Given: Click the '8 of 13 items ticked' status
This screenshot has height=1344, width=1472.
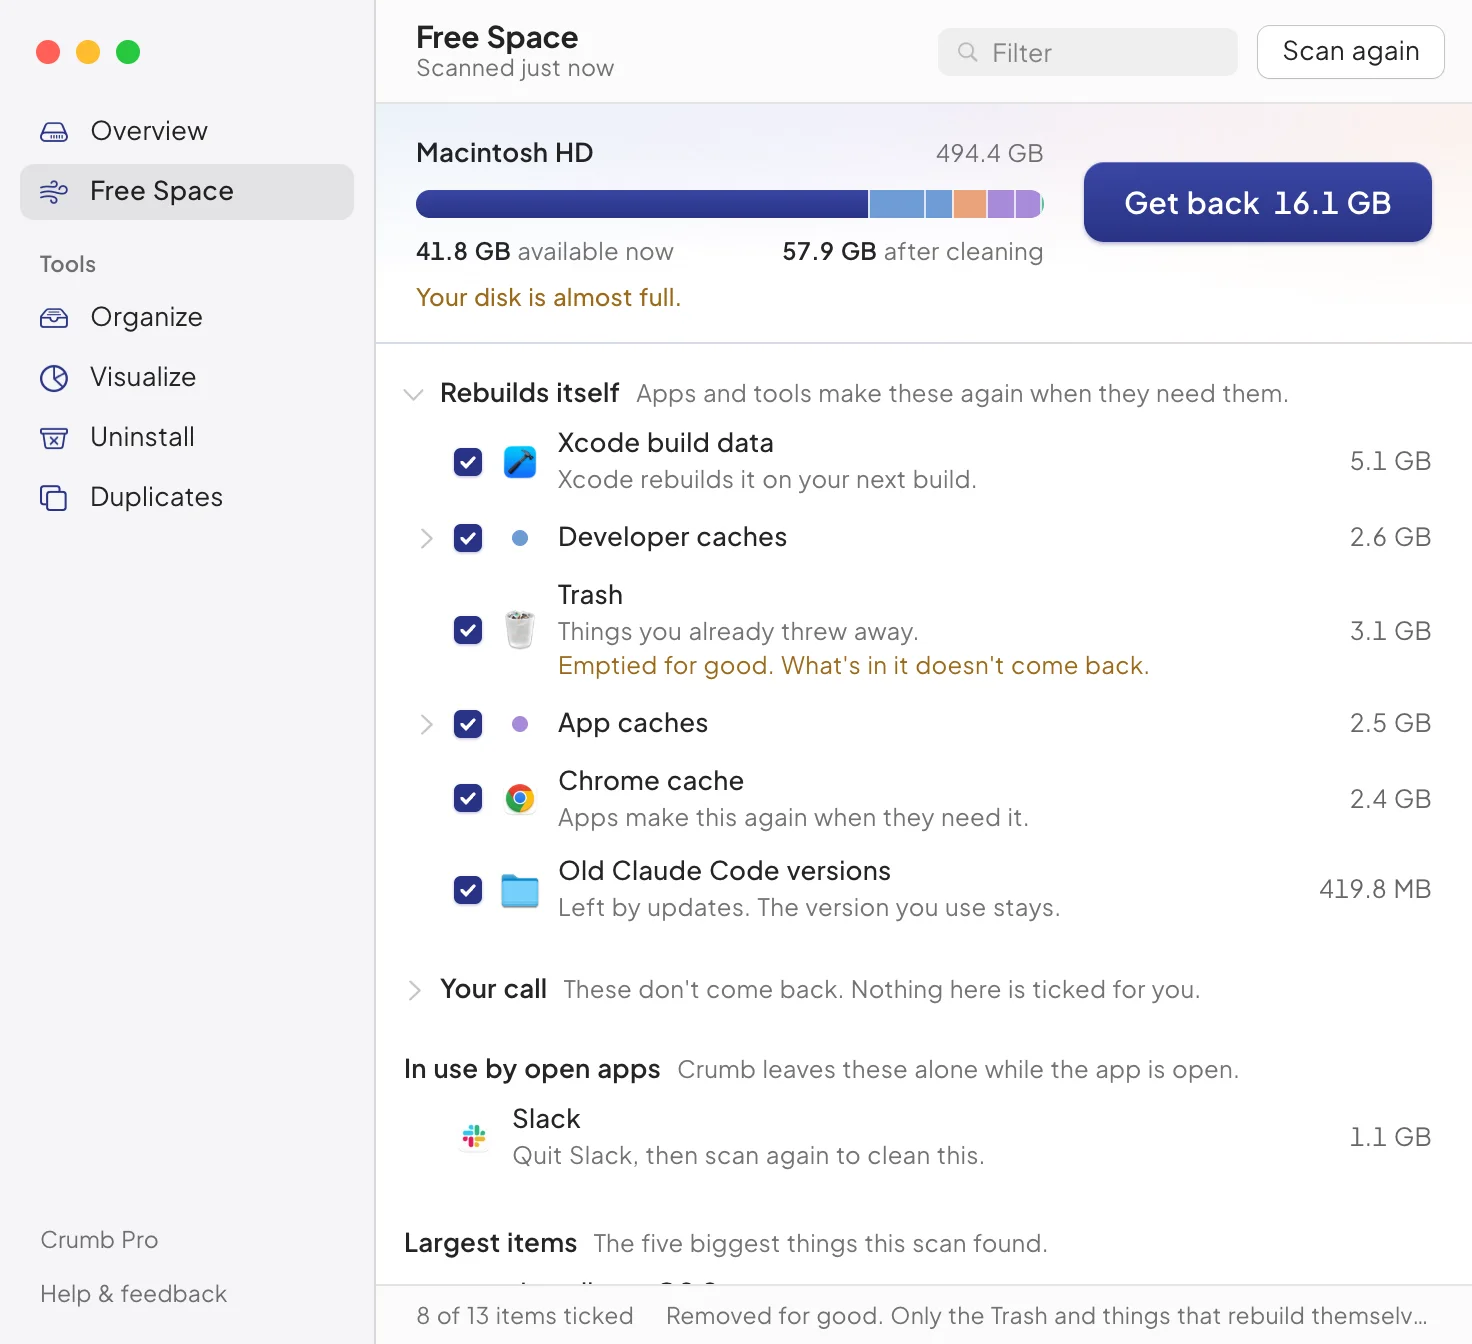Looking at the screenshot, I should coord(525,1316).
